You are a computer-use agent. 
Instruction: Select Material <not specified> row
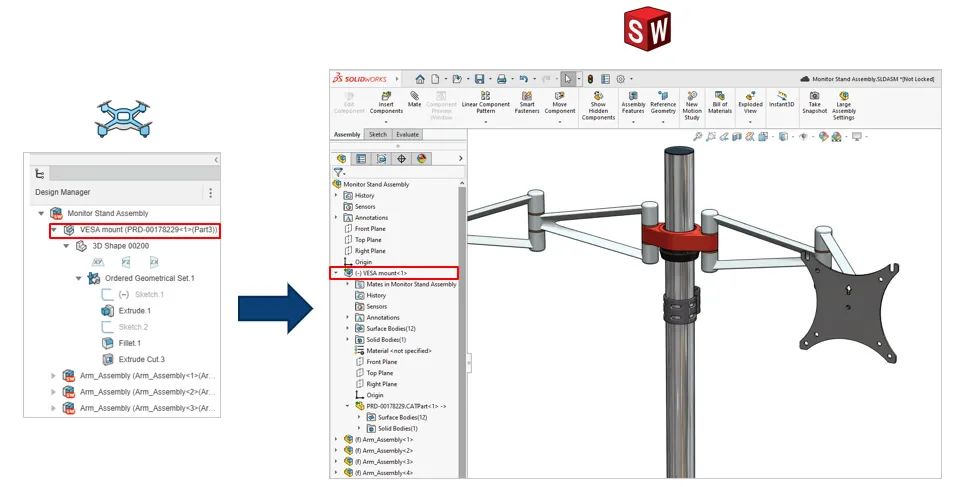click(398, 351)
